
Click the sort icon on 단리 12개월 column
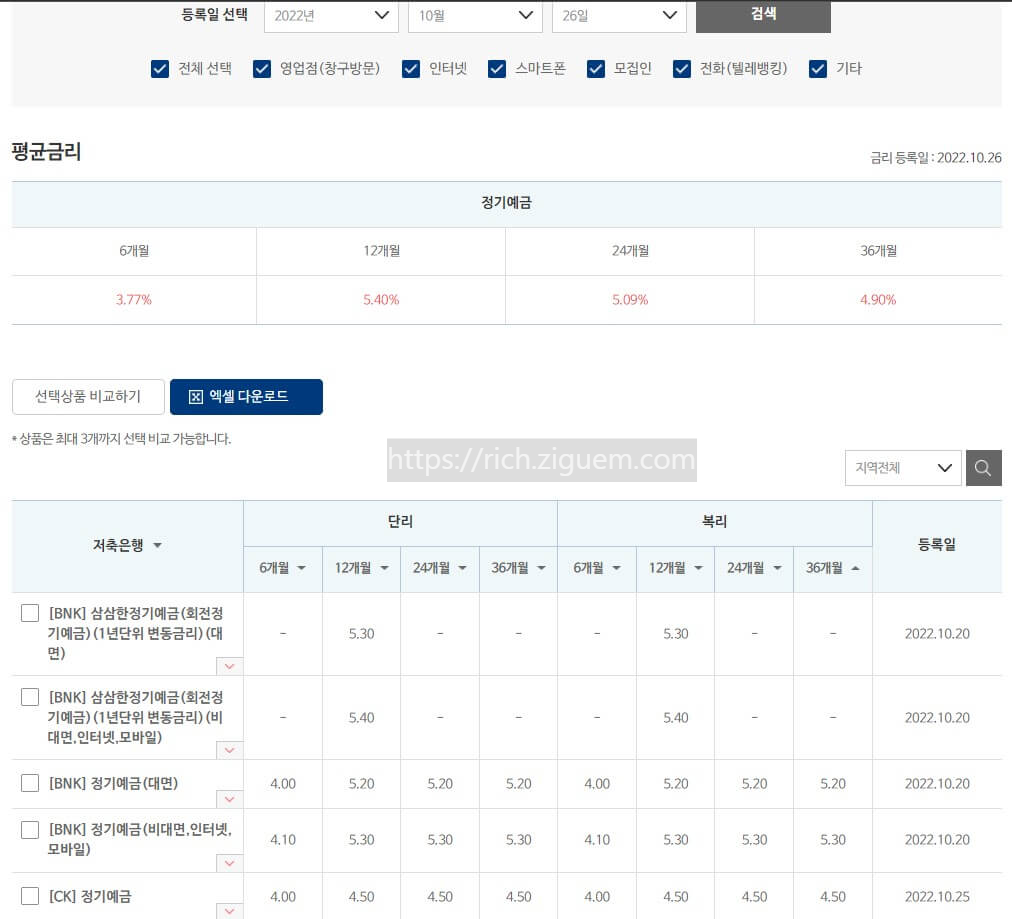386,568
